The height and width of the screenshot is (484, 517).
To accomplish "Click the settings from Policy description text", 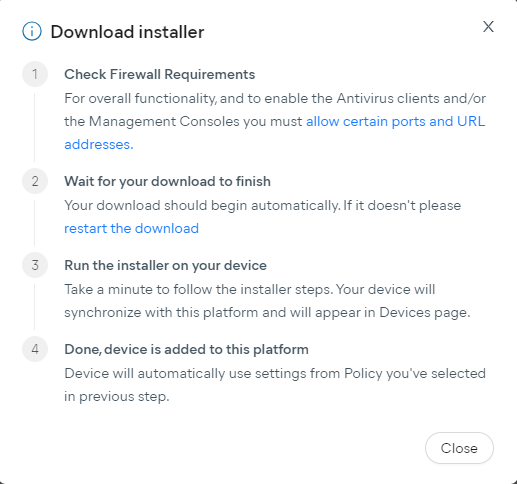I will (x=275, y=385).
